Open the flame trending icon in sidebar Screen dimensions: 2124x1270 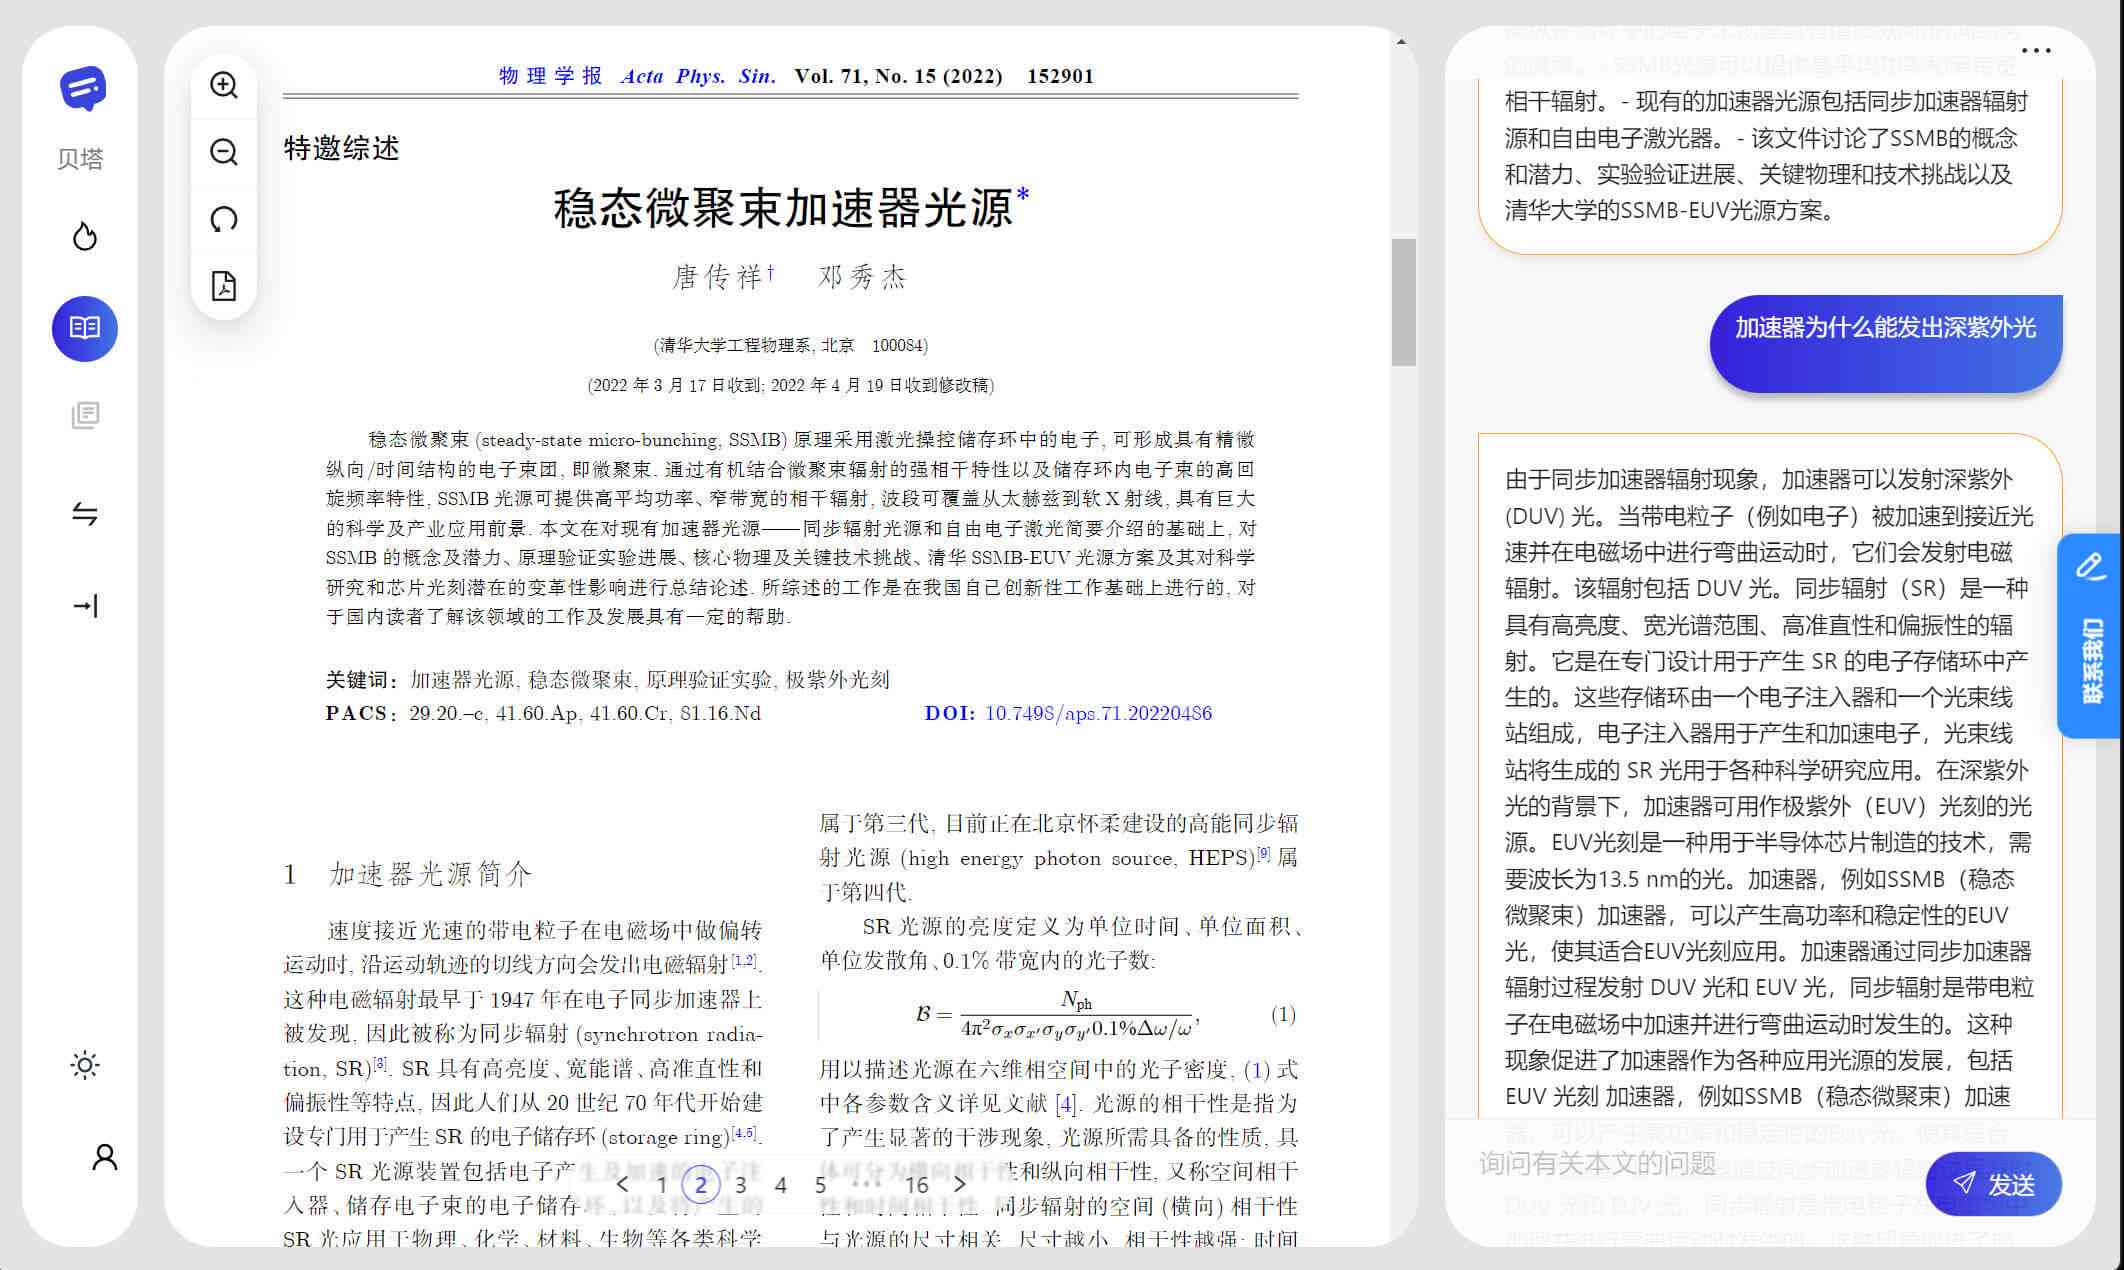(85, 236)
